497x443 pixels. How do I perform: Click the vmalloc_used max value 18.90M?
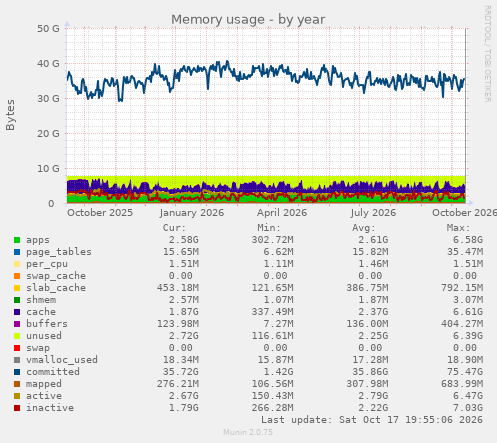(465, 360)
